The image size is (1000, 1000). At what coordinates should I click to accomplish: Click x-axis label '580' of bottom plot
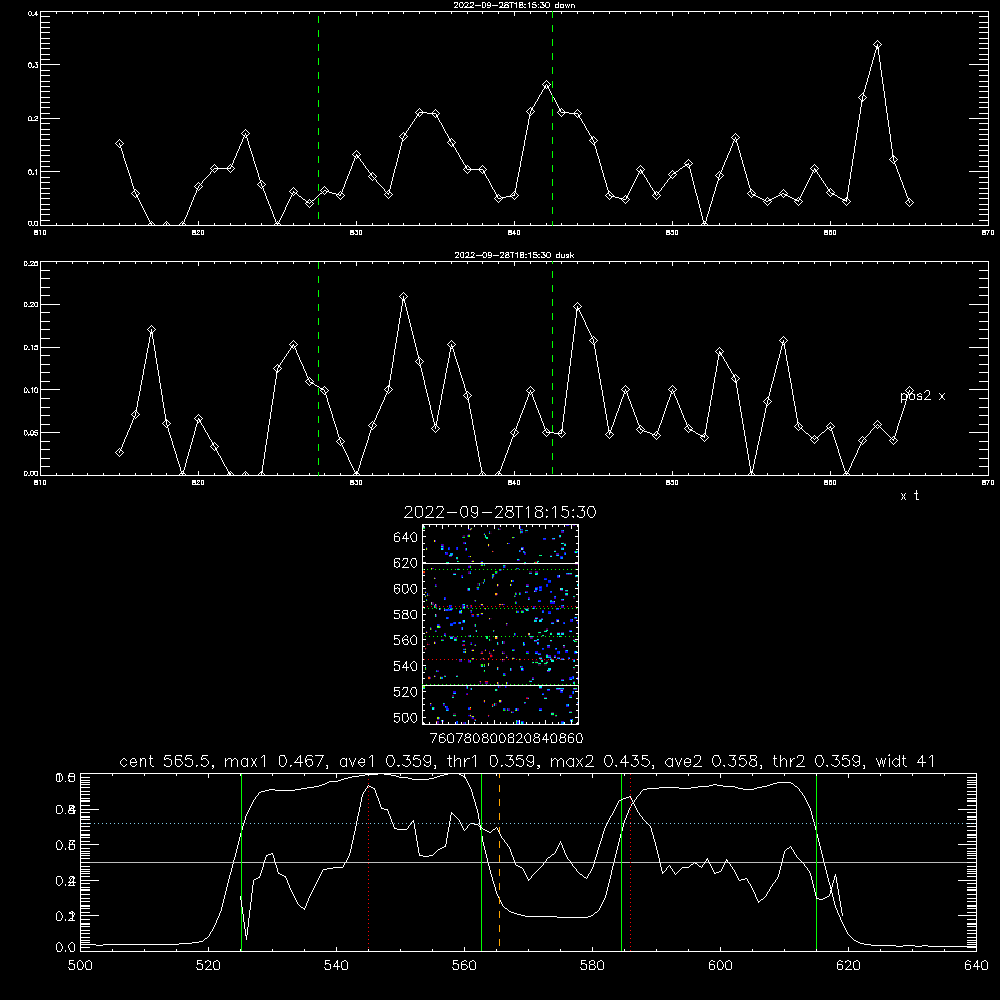point(592,966)
